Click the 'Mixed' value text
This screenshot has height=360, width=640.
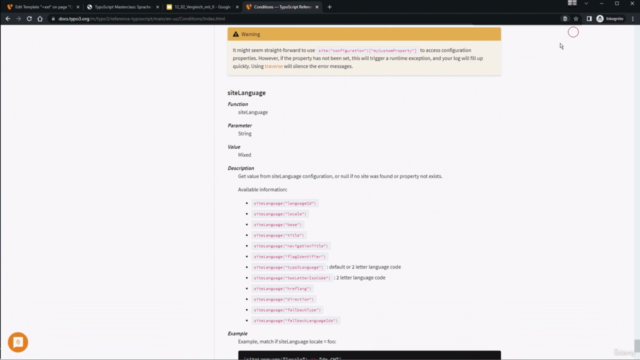click(244, 155)
